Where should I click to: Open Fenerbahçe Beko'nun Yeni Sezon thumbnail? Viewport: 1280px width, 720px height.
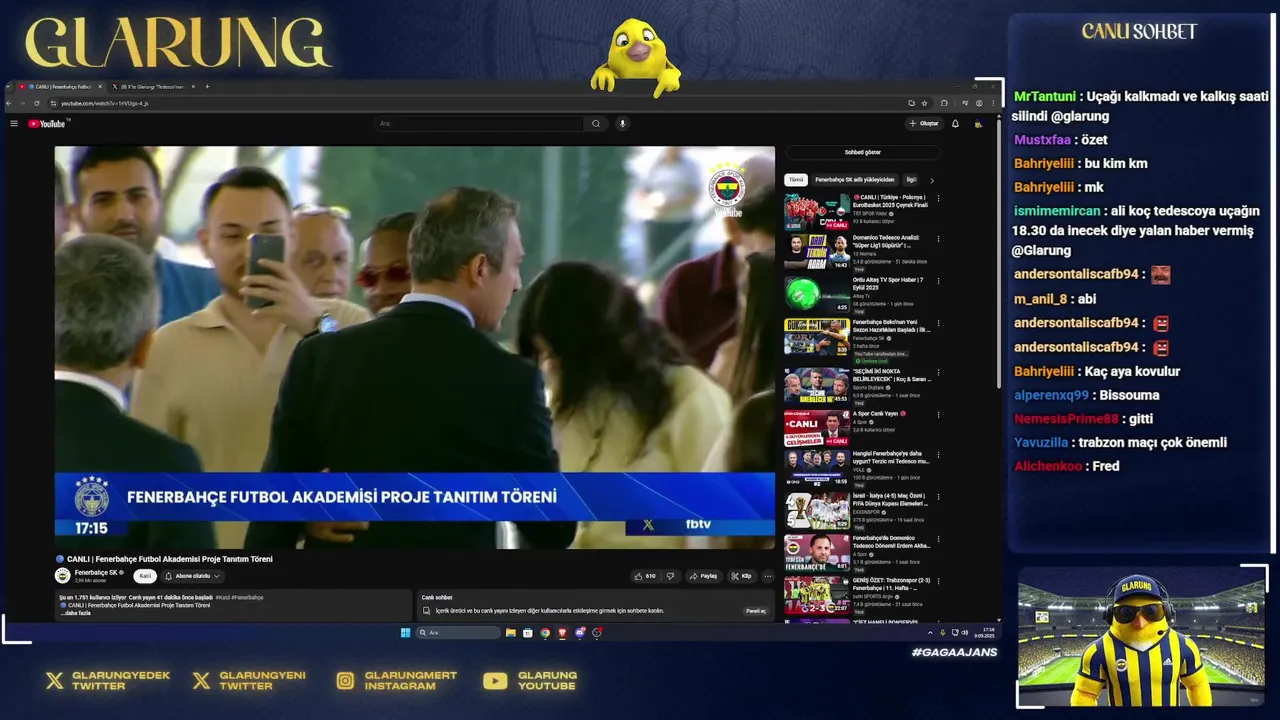coord(817,337)
